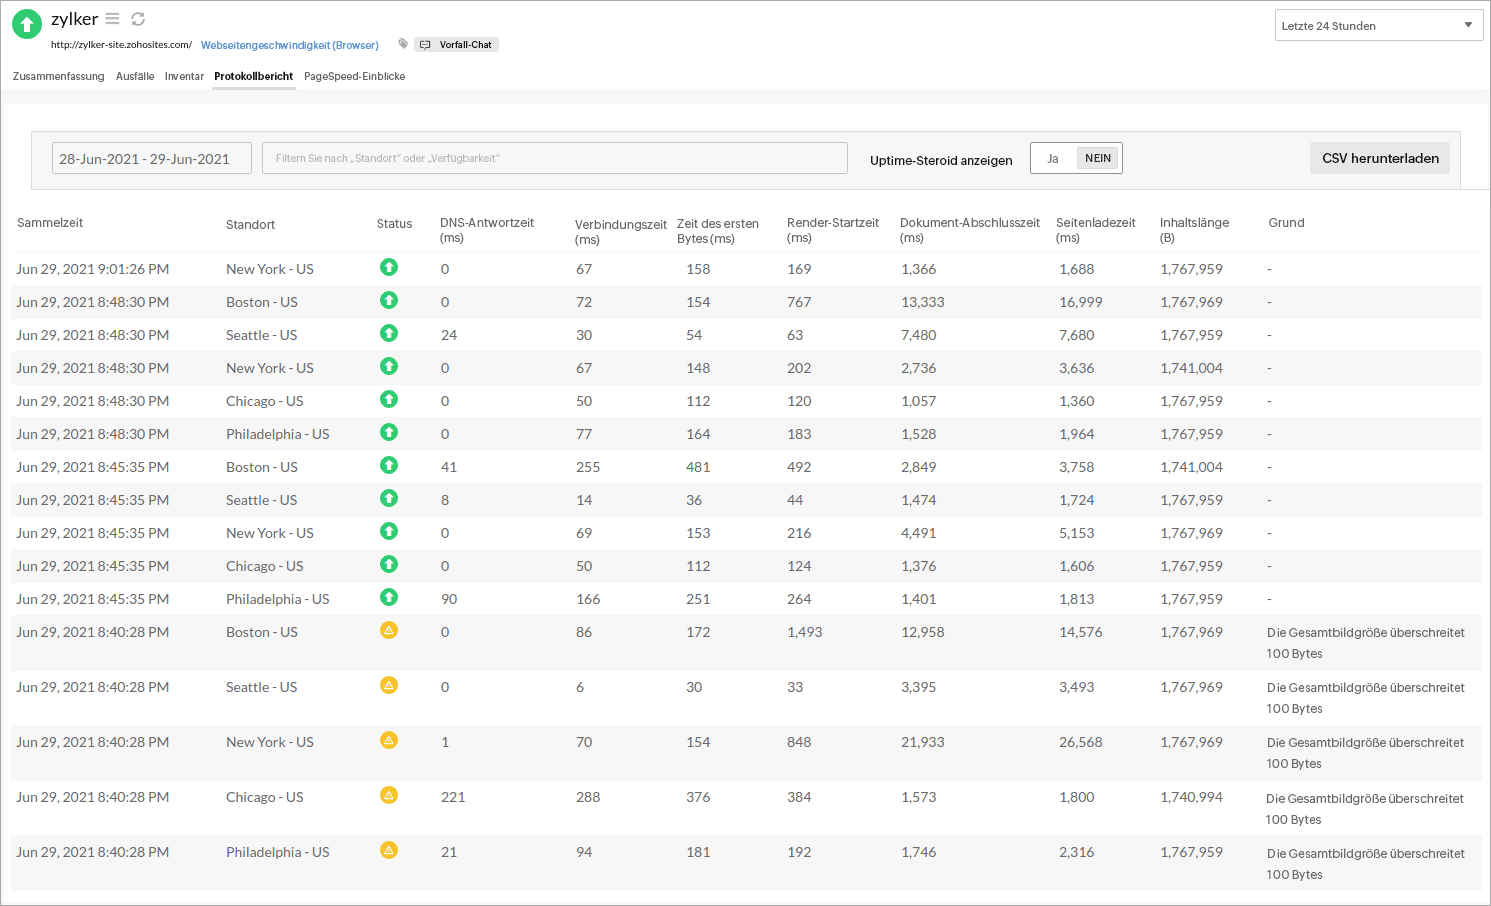Switch to the Ausfälle tab
The height and width of the screenshot is (906, 1491).
point(135,76)
